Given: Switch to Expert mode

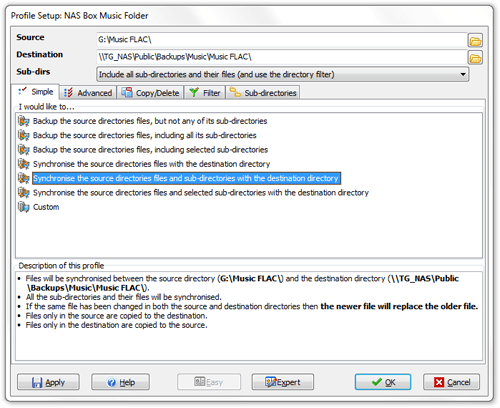Looking at the screenshot, I should coord(283,382).
